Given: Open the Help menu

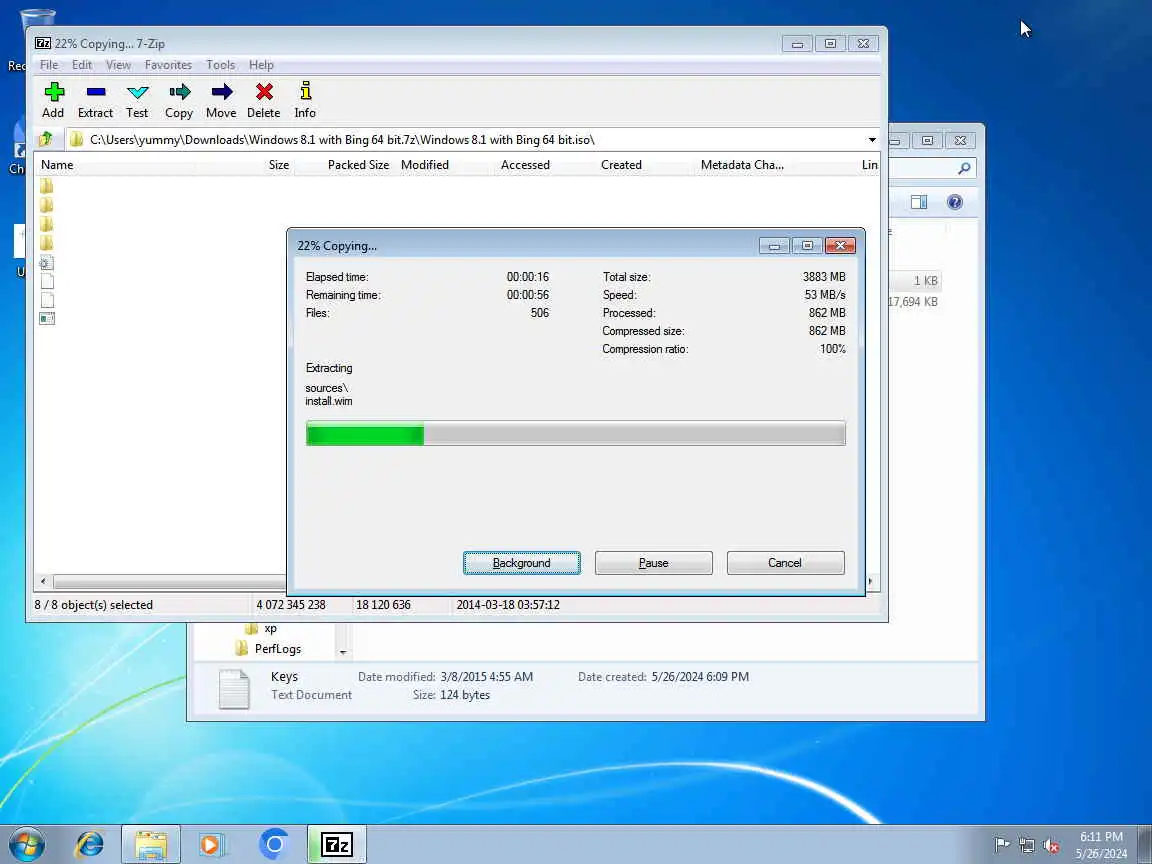Looking at the screenshot, I should coord(261,65).
